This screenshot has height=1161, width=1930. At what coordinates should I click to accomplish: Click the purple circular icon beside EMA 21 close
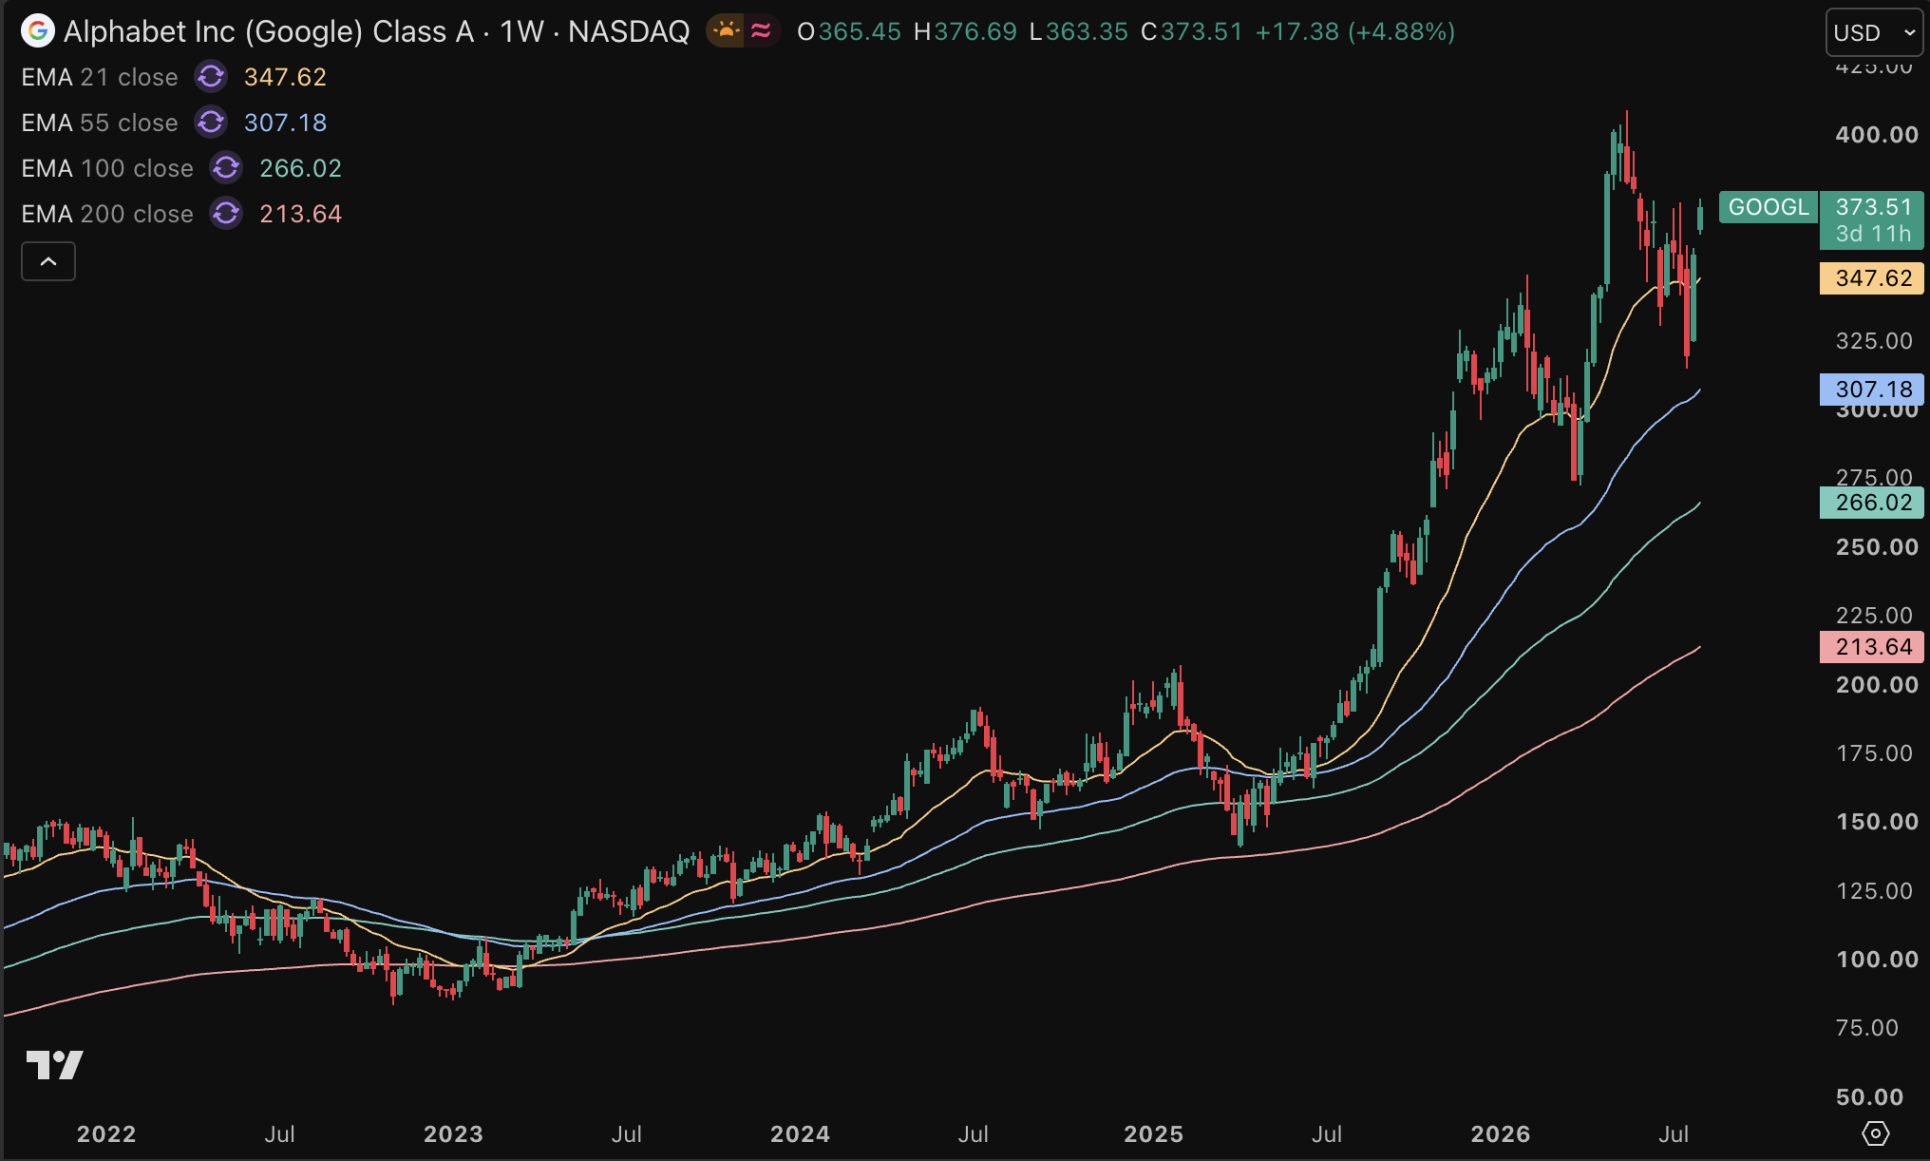click(211, 77)
